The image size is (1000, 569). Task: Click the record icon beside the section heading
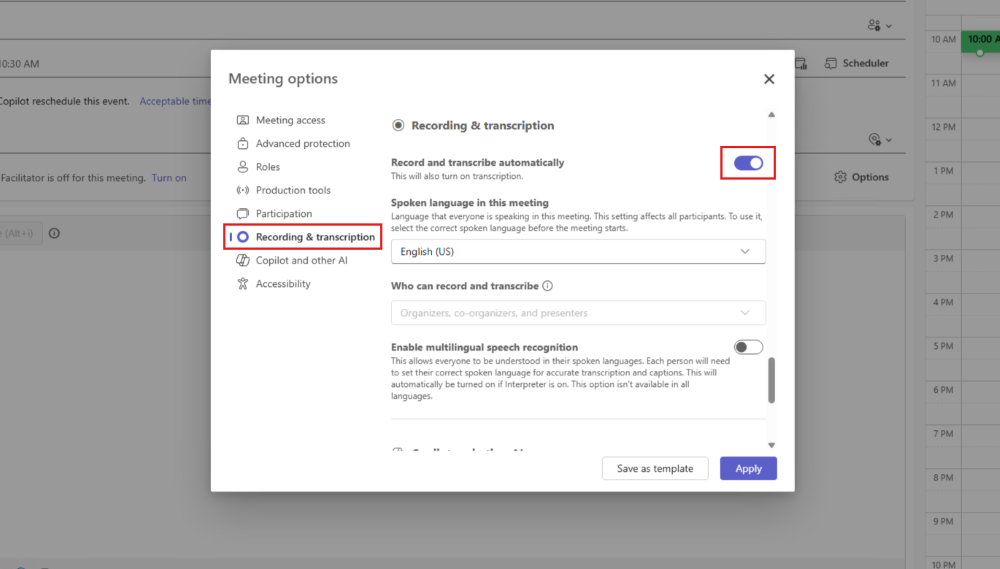pos(399,125)
